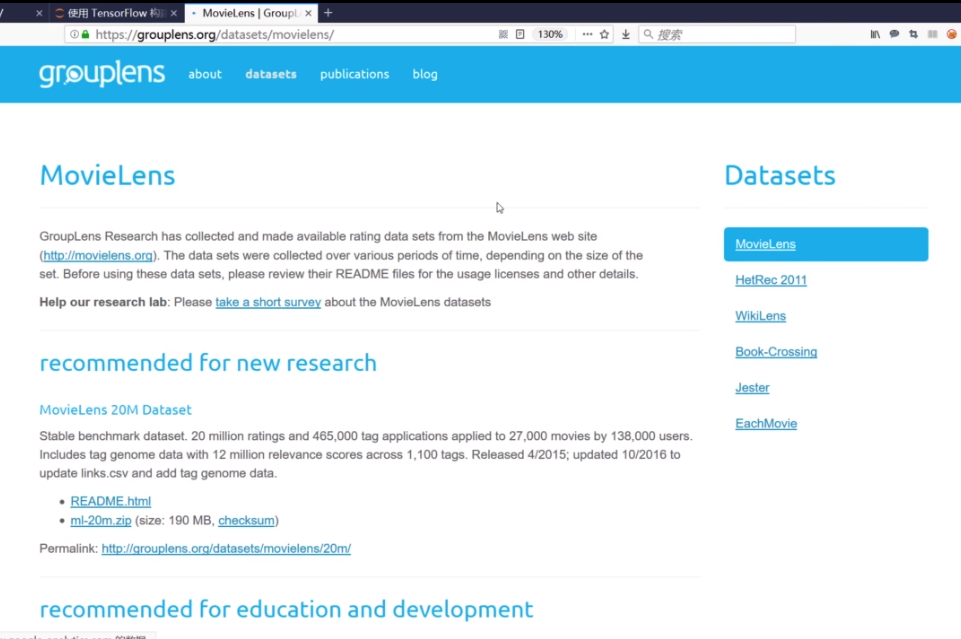The height and width of the screenshot is (639, 961).
Task: Click the MovieLens 20M Dataset heading link
Action: tap(115, 410)
